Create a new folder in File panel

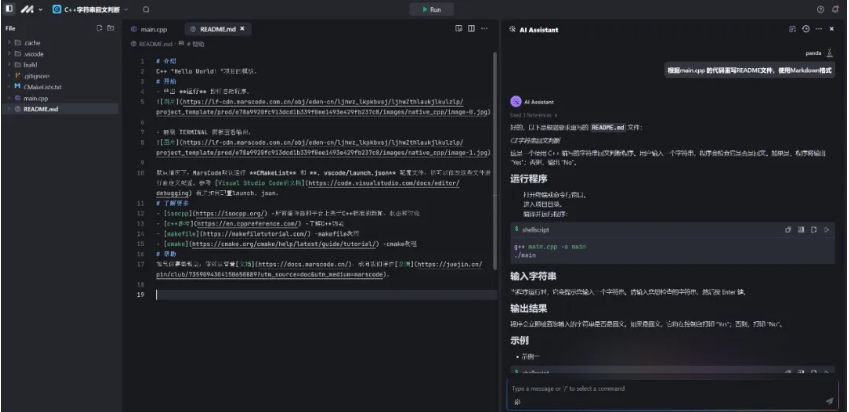pyautogui.click(x=110, y=28)
